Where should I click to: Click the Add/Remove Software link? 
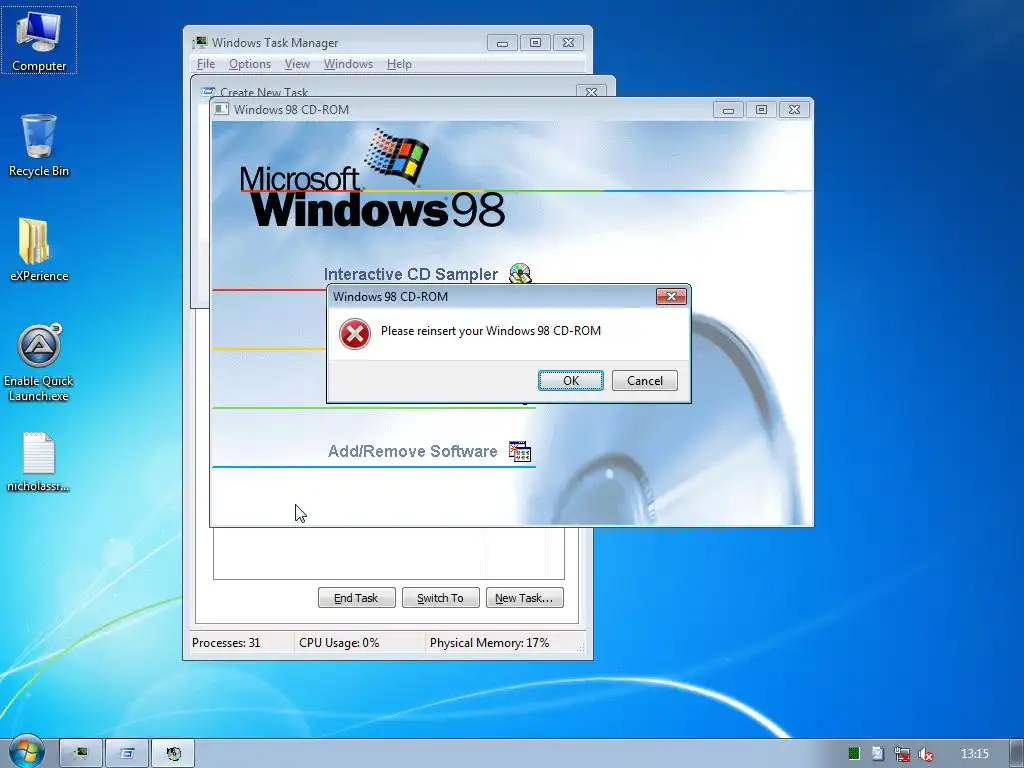[413, 451]
